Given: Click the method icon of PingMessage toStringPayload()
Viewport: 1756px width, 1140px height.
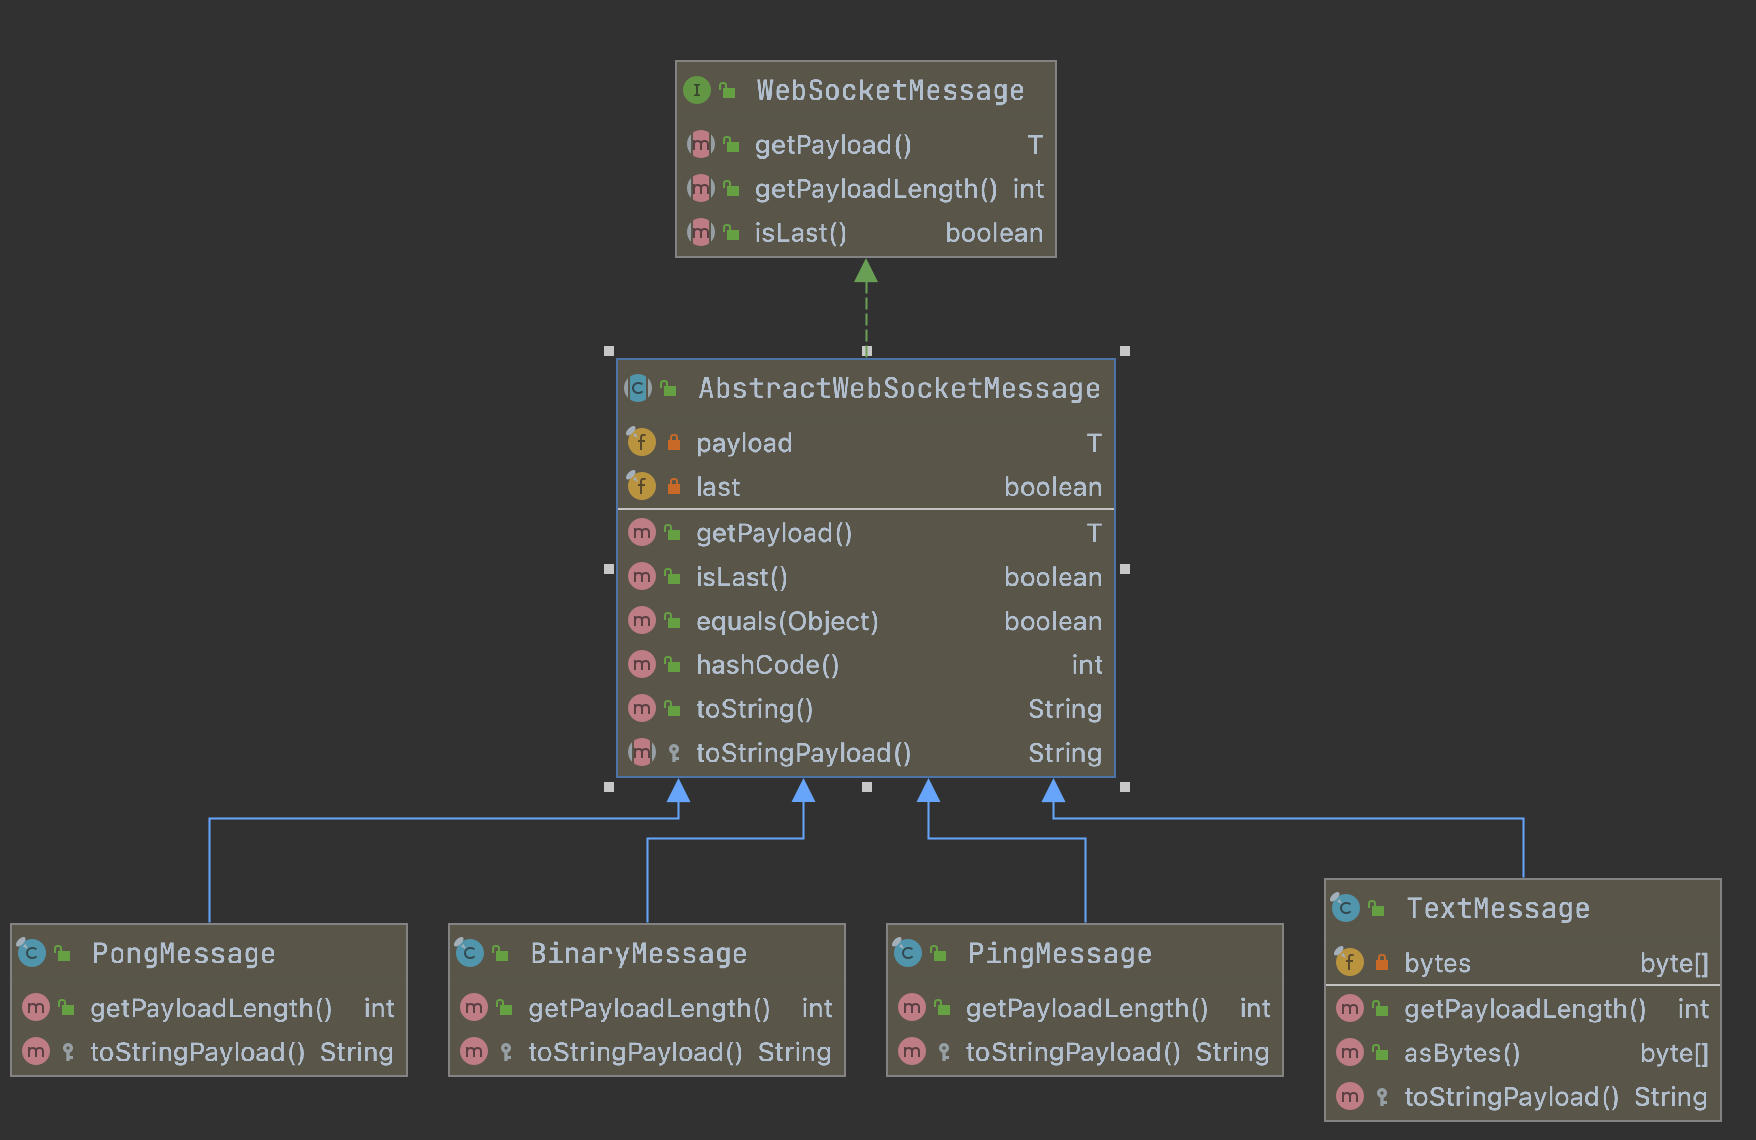Looking at the screenshot, I should pos(912,1052).
